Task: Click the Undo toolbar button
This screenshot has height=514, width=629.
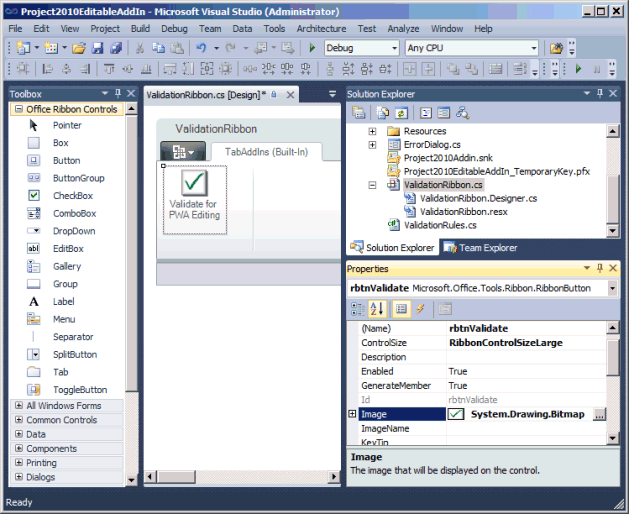Action: (x=201, y=48)
